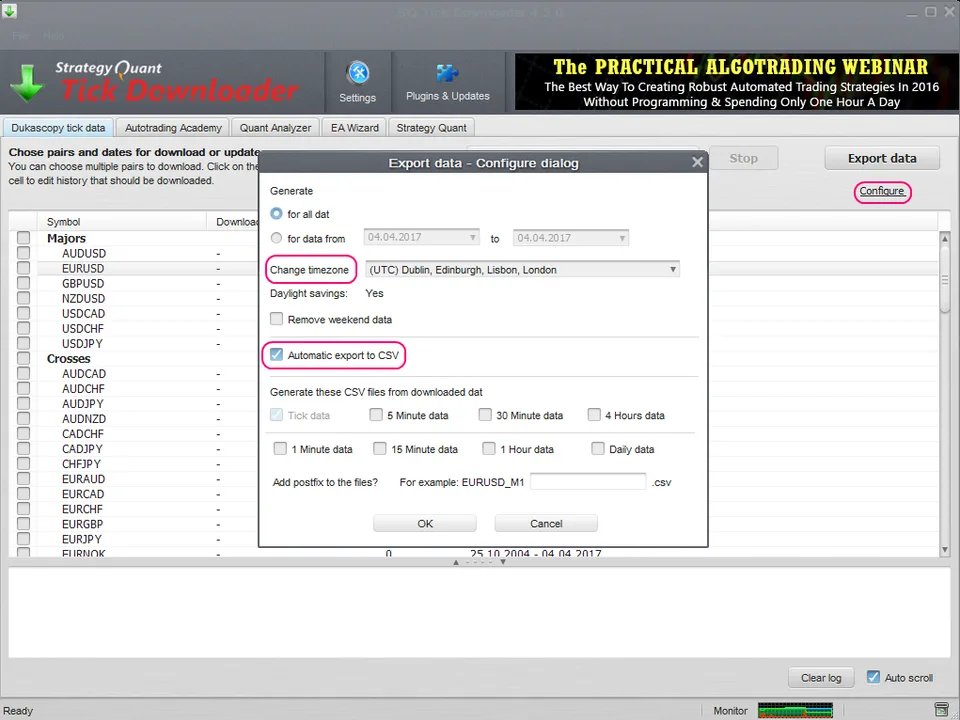960x720 pixels.
Task: Select the GBPUSD row
Action: coord(83,283)
